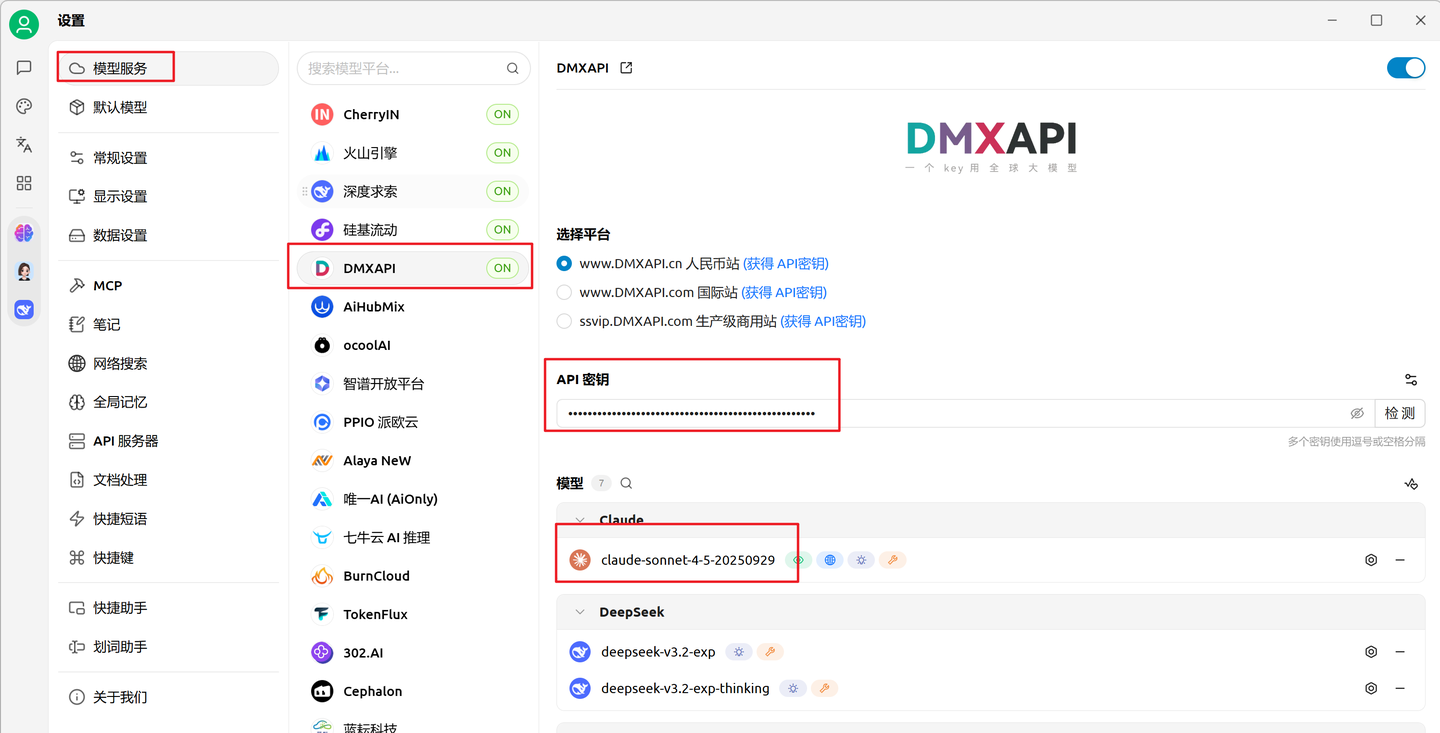Open API key options via sliders icon
The image size is (1440, 733).
click(x=1410, y=380)
